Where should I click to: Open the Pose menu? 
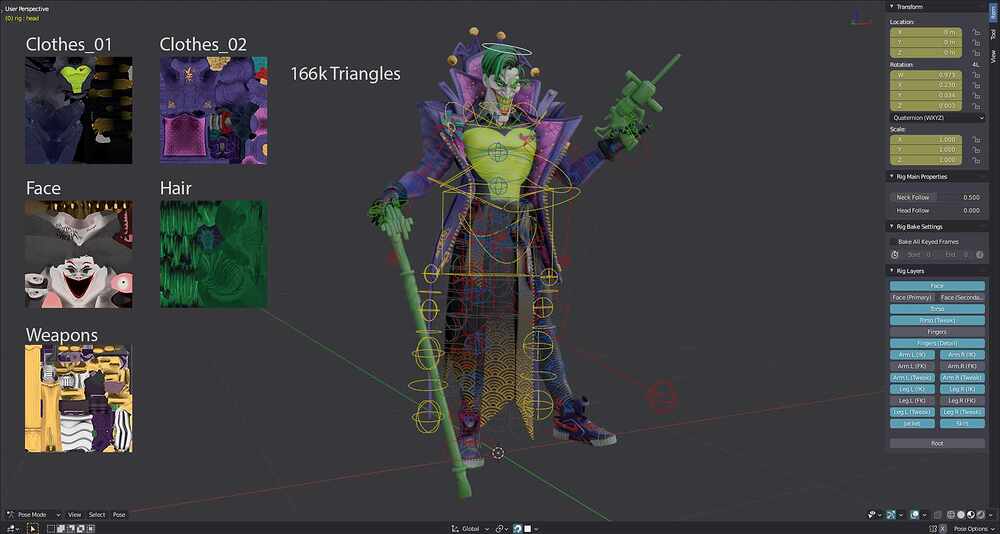pos(119,515)
